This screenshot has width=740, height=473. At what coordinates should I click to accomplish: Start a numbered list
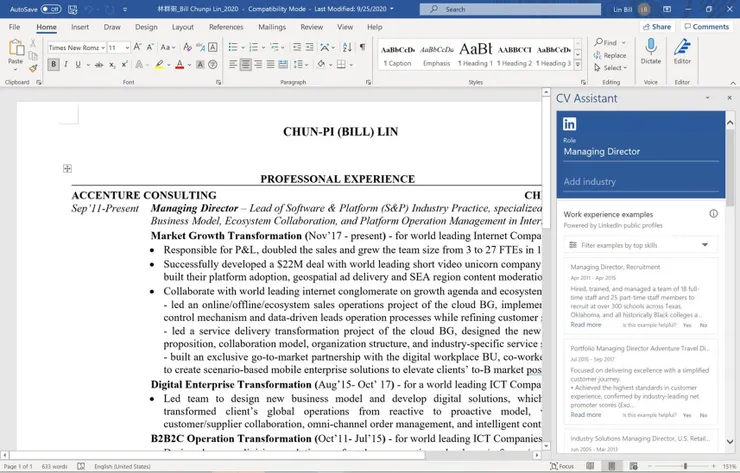point(253,47)
